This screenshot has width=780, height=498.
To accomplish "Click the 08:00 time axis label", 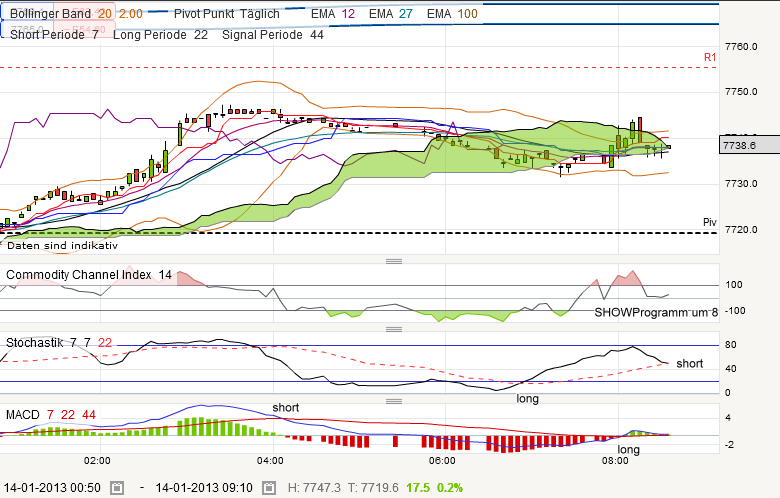I will tap(615, 461).
